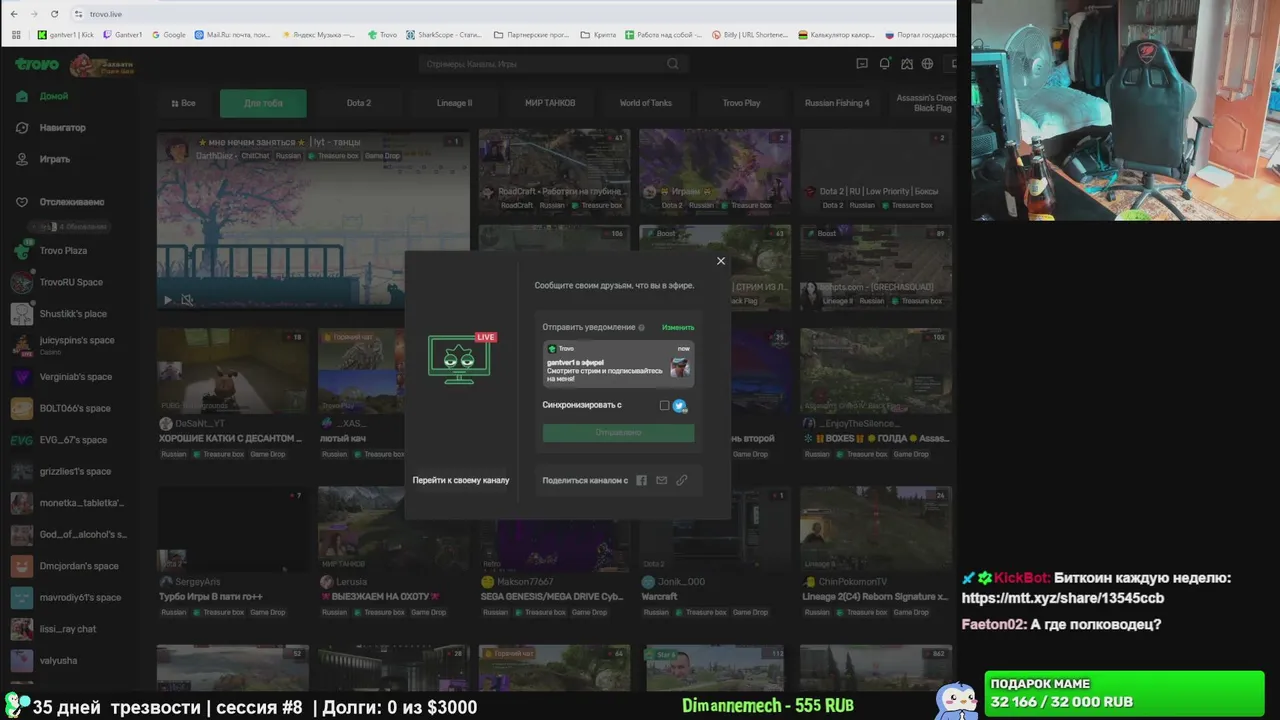Viewport: 1280px width, 720px height.
Task: Open the gantver1 | Kick bookmark
Action: click(x=66, y=35)
